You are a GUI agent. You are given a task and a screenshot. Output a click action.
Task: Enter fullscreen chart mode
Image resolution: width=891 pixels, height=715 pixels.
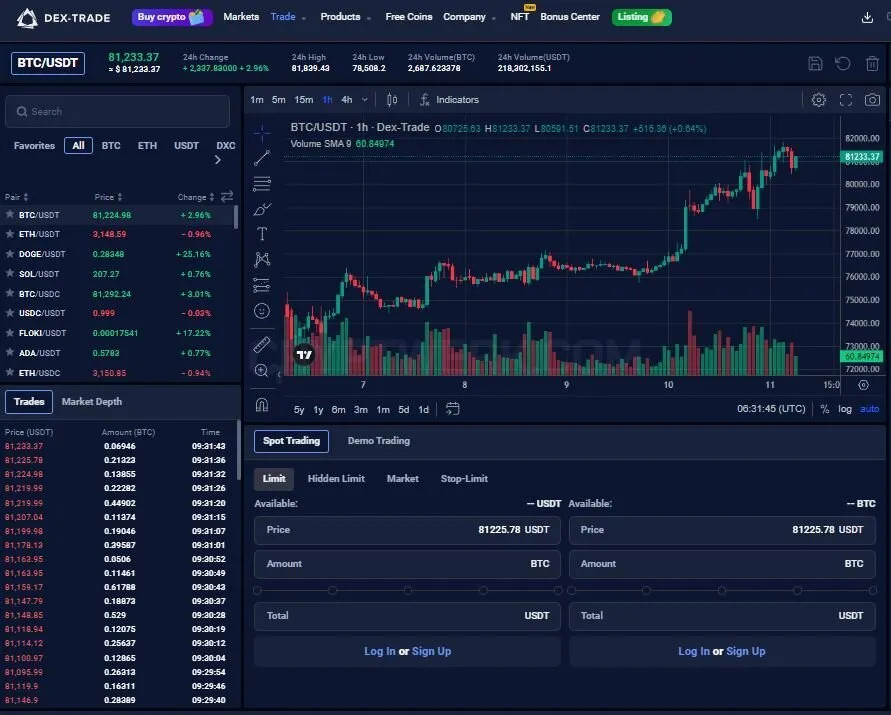[846, 100]
